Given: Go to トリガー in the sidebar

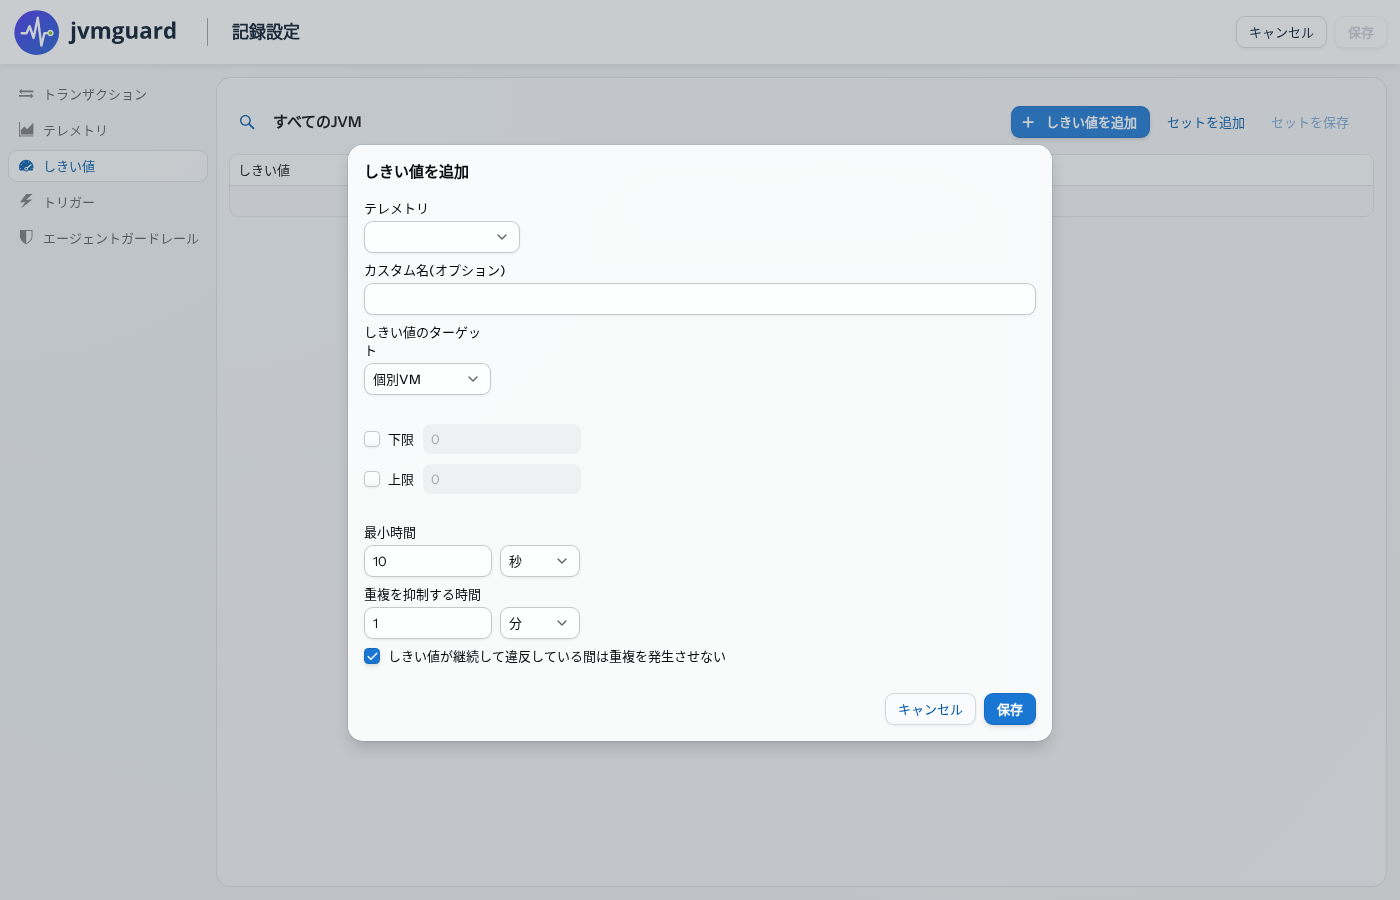Looking at the screenshot, I should 108,202.
